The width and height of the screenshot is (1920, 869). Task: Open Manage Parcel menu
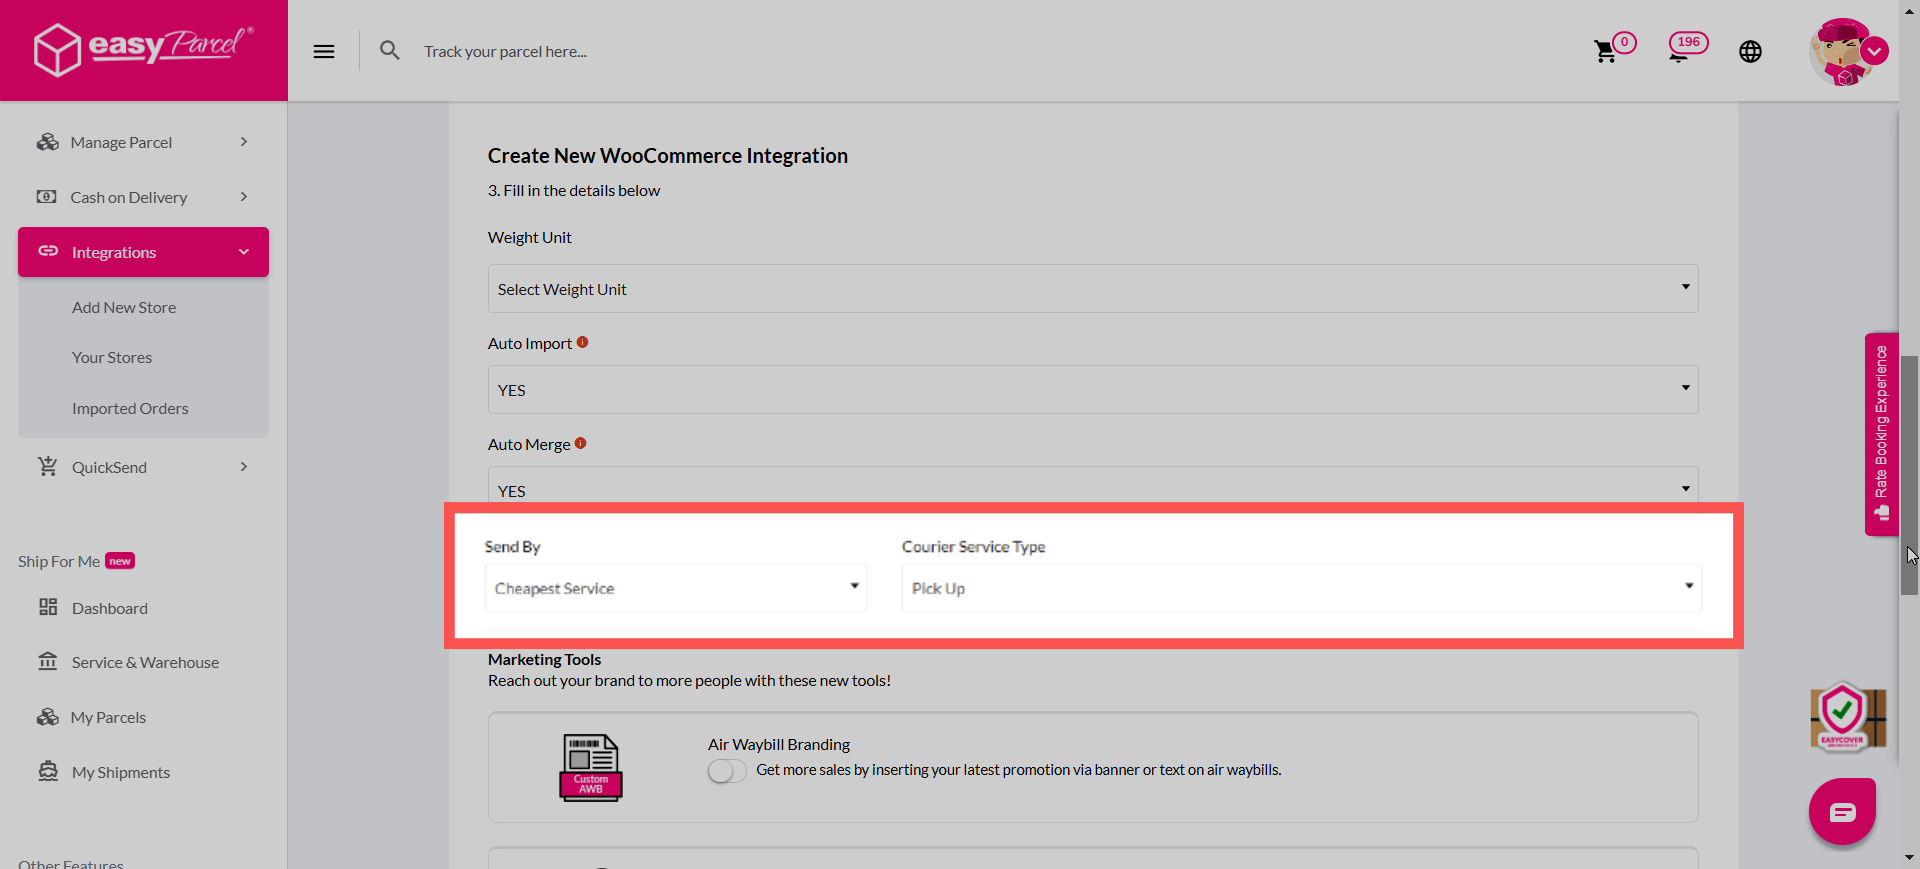click(x=143, y=142)
